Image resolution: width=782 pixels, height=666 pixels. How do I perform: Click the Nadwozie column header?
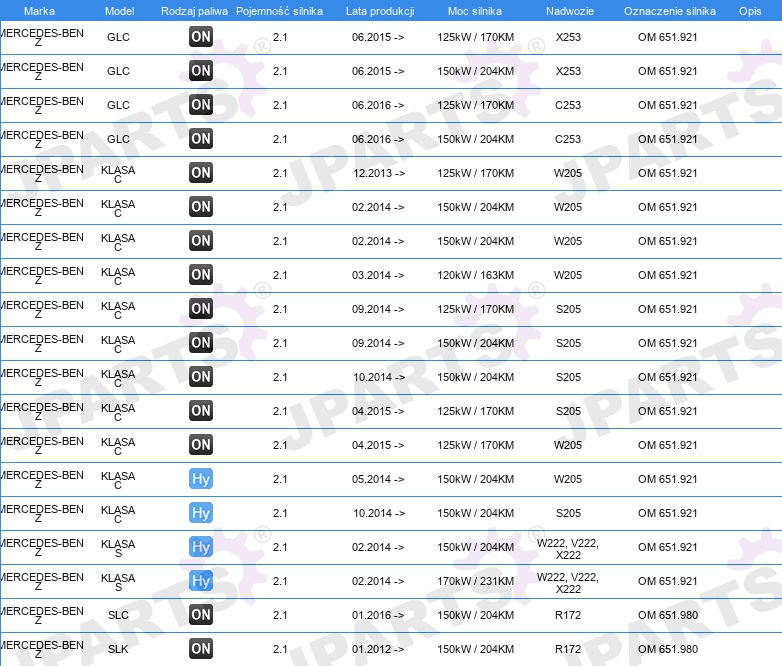[570, 11]
